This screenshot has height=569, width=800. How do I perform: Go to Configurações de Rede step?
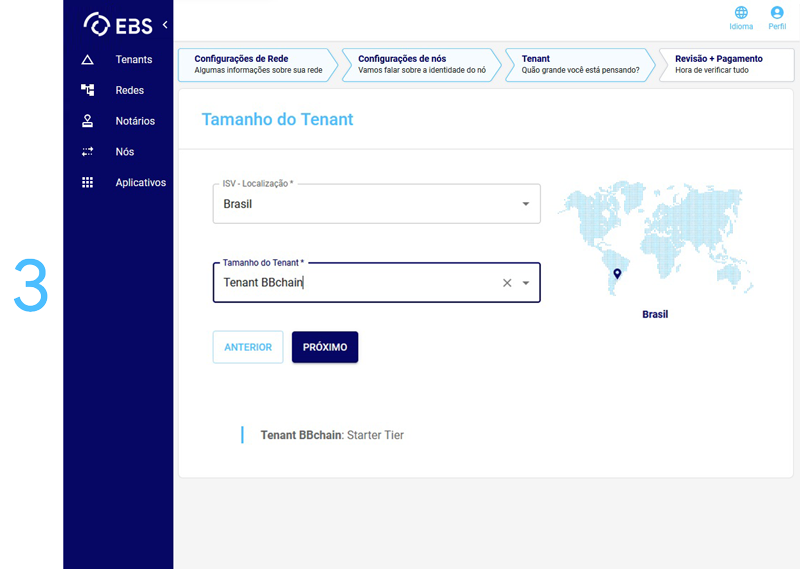(x=257, y=64)
